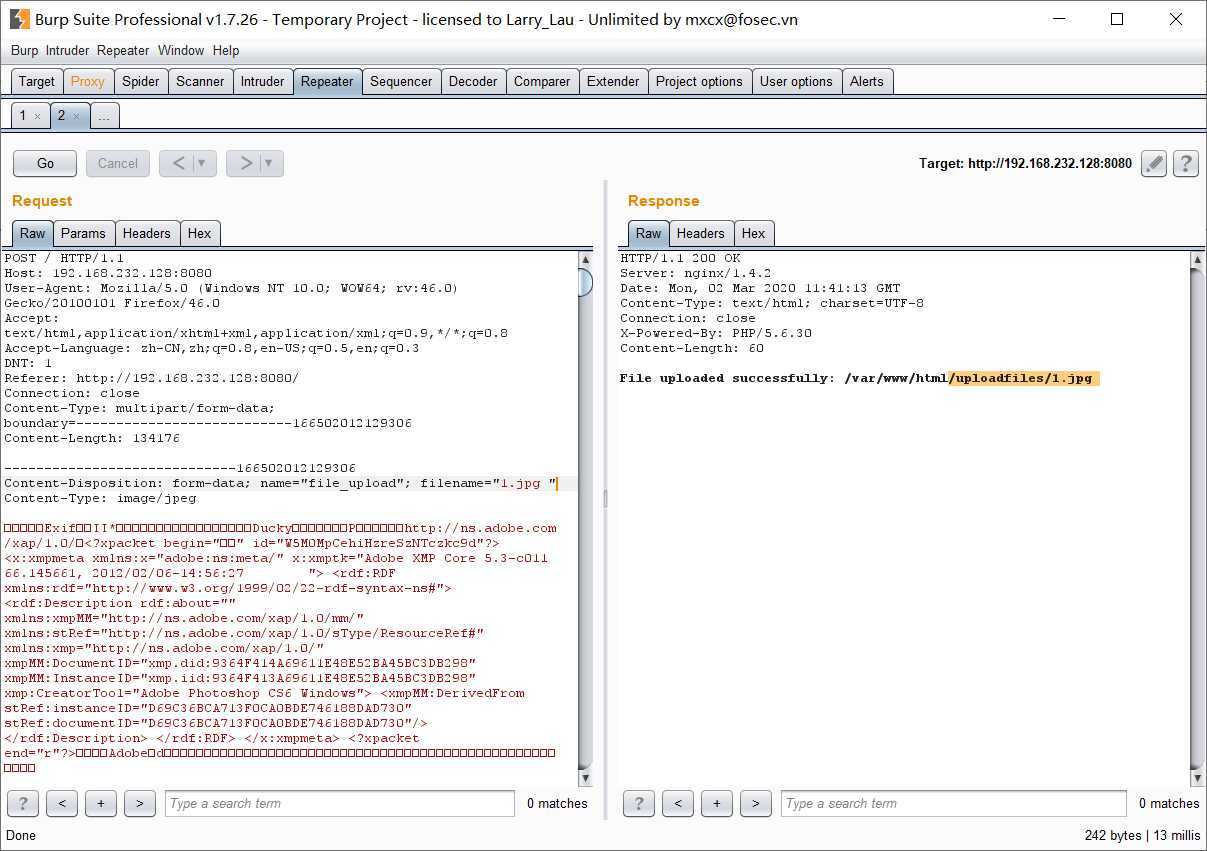Switch to the Target tab
The height and width of the screenshot is (851, 1207).
[x=37, y=82]
